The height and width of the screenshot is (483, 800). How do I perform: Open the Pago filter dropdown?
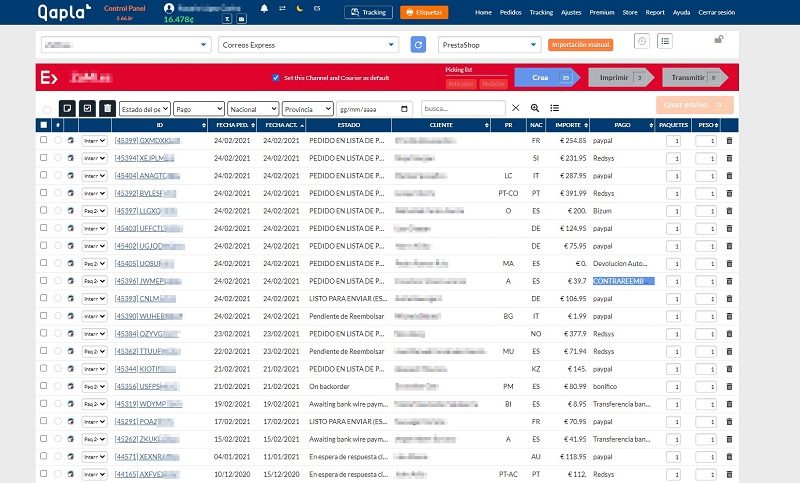(x=199, y=109)
